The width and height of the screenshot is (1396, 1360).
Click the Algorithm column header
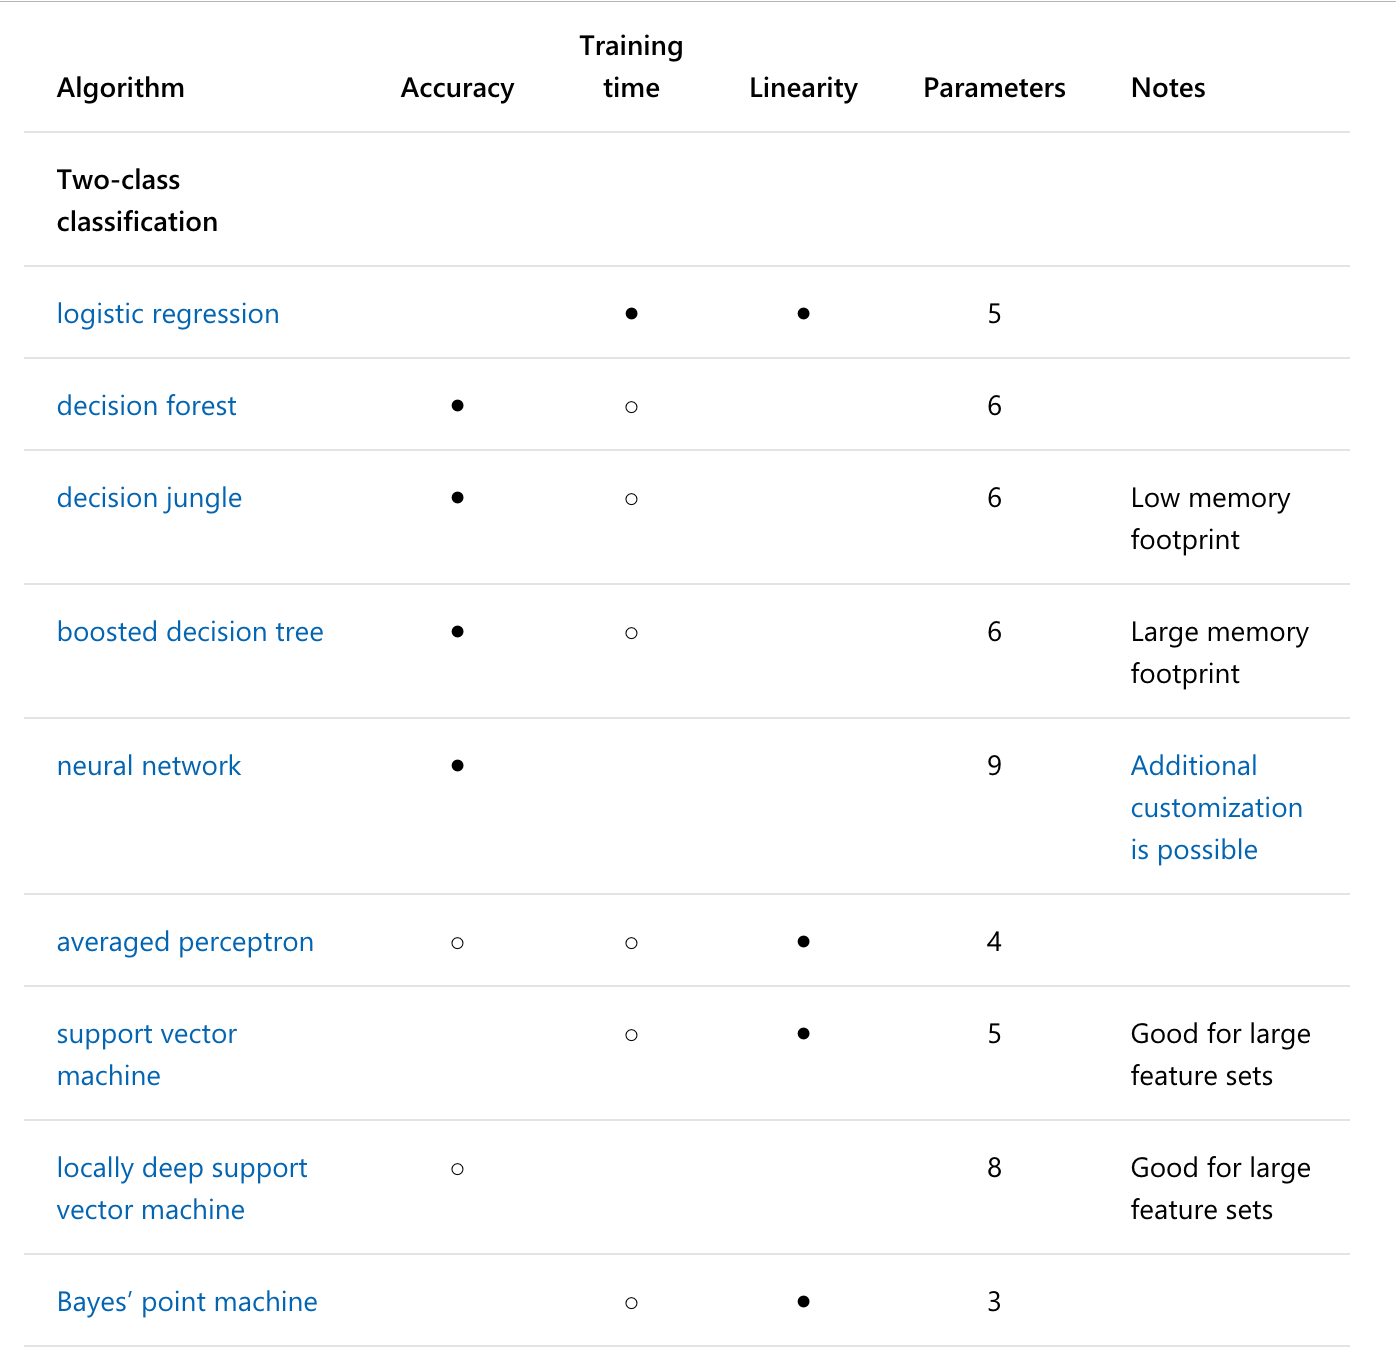(x=121, y=88)
